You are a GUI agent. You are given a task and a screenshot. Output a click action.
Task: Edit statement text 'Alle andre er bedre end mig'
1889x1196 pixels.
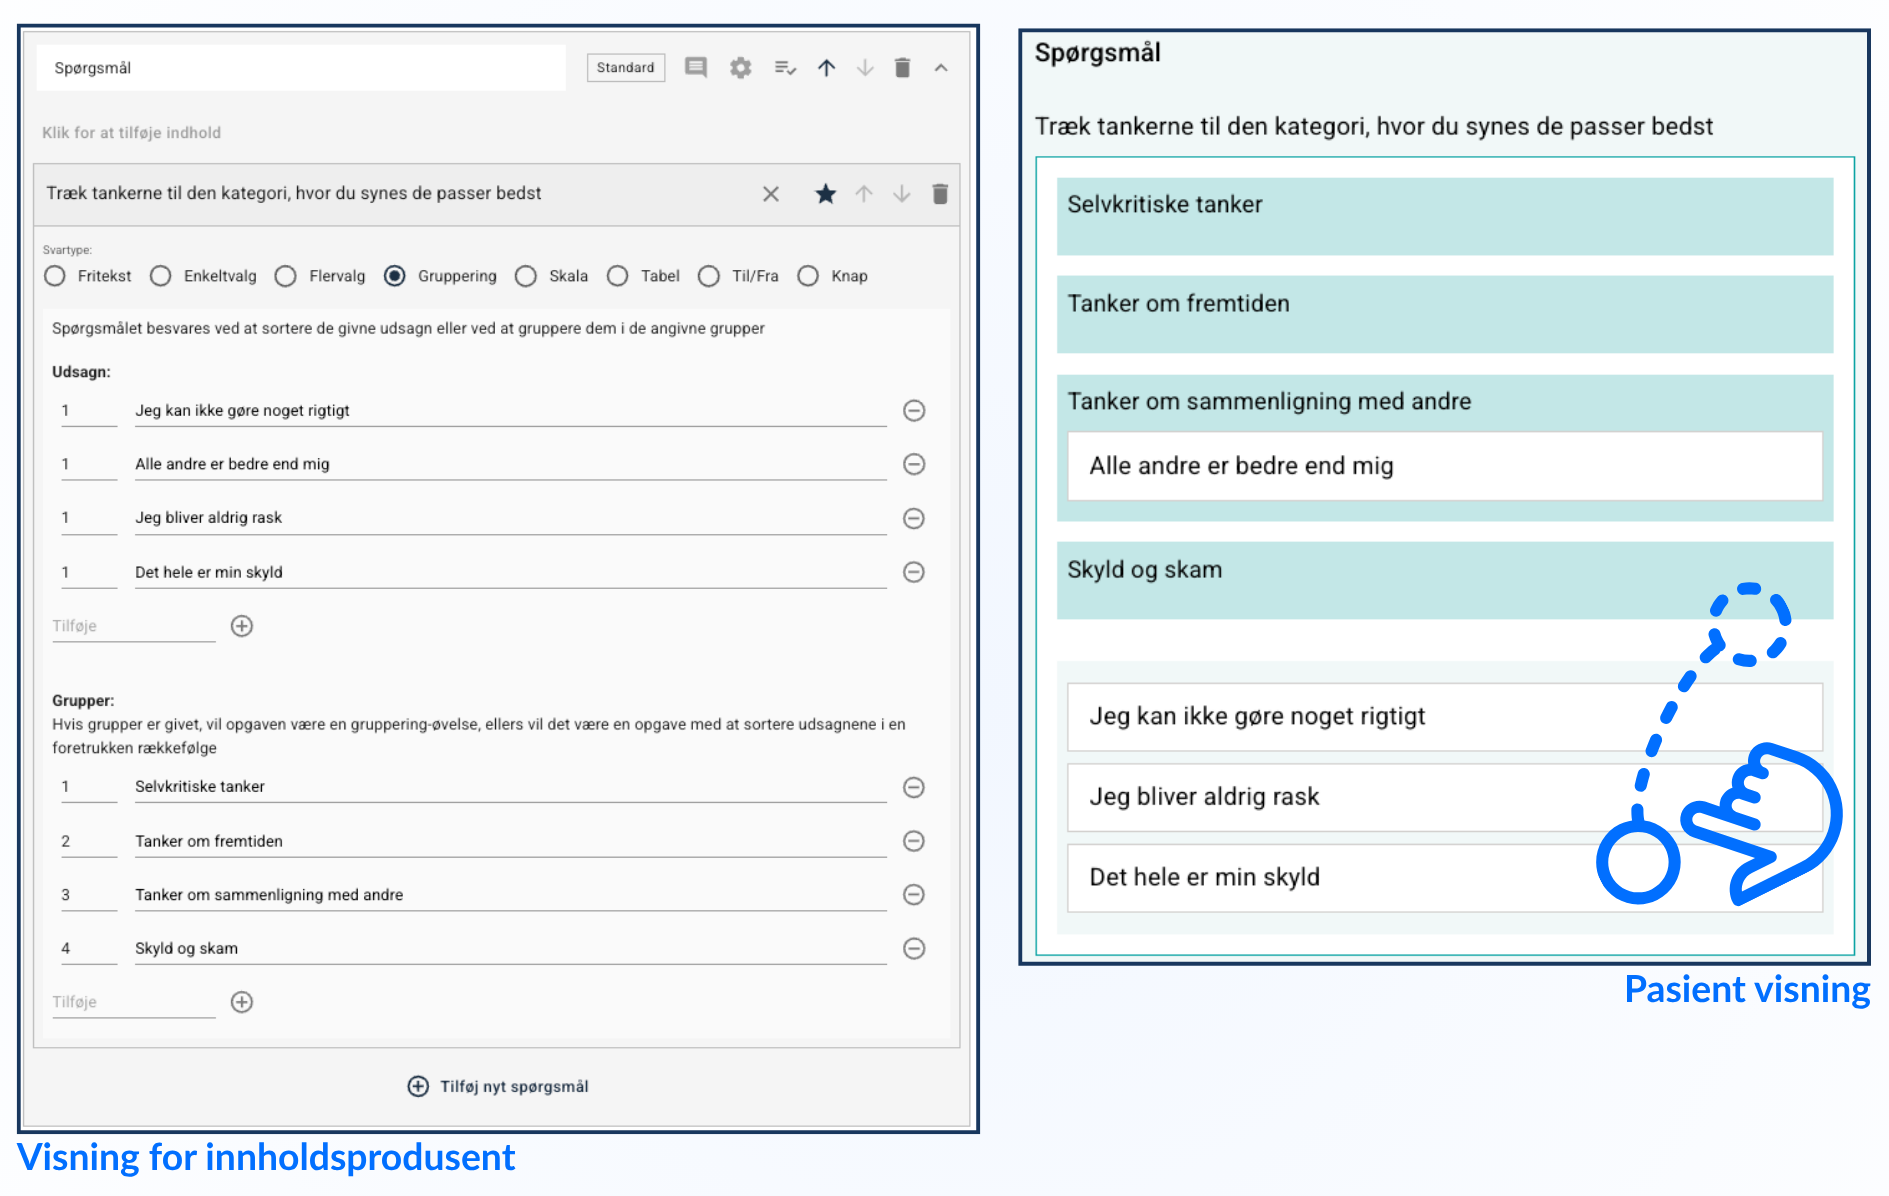511,464
